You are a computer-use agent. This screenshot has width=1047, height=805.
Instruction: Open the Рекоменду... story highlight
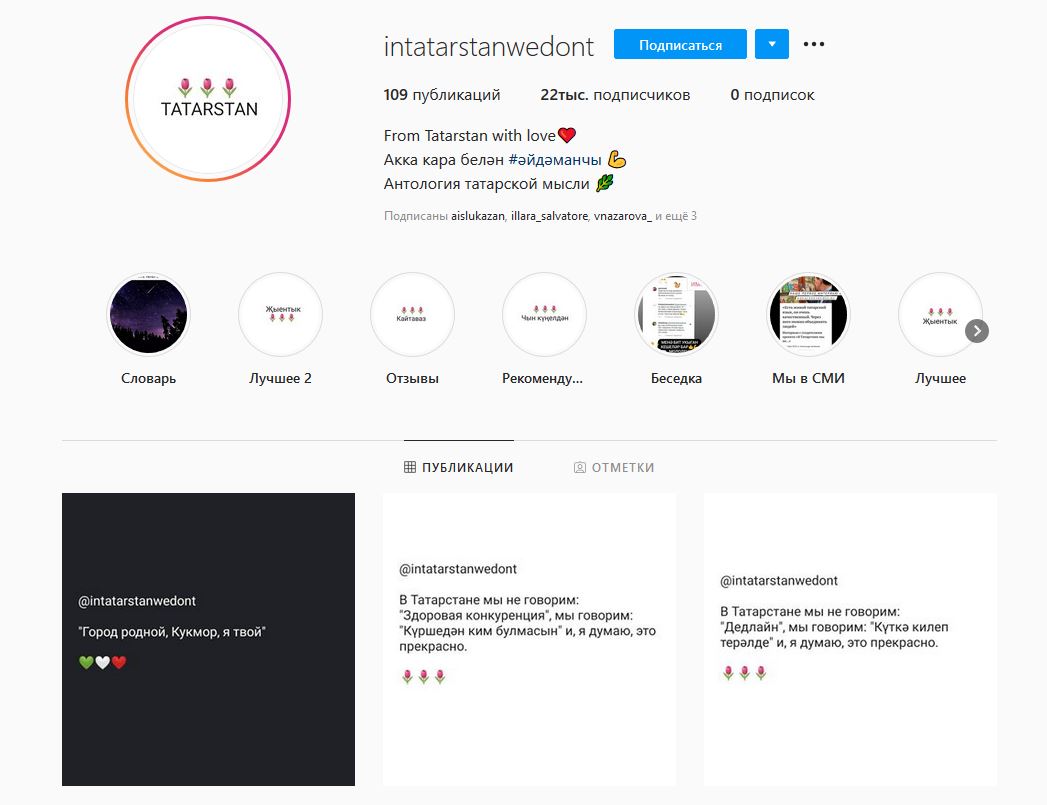(x=544, y=314)
